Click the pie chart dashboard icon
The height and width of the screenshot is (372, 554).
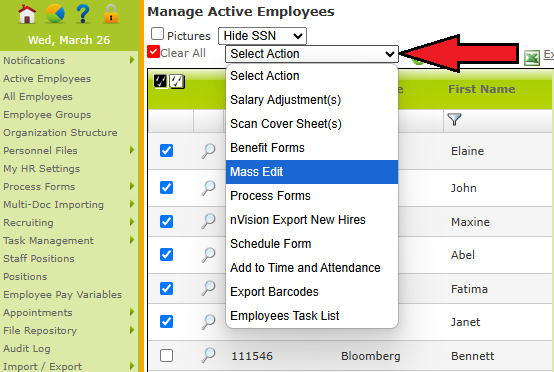point(55,14)
